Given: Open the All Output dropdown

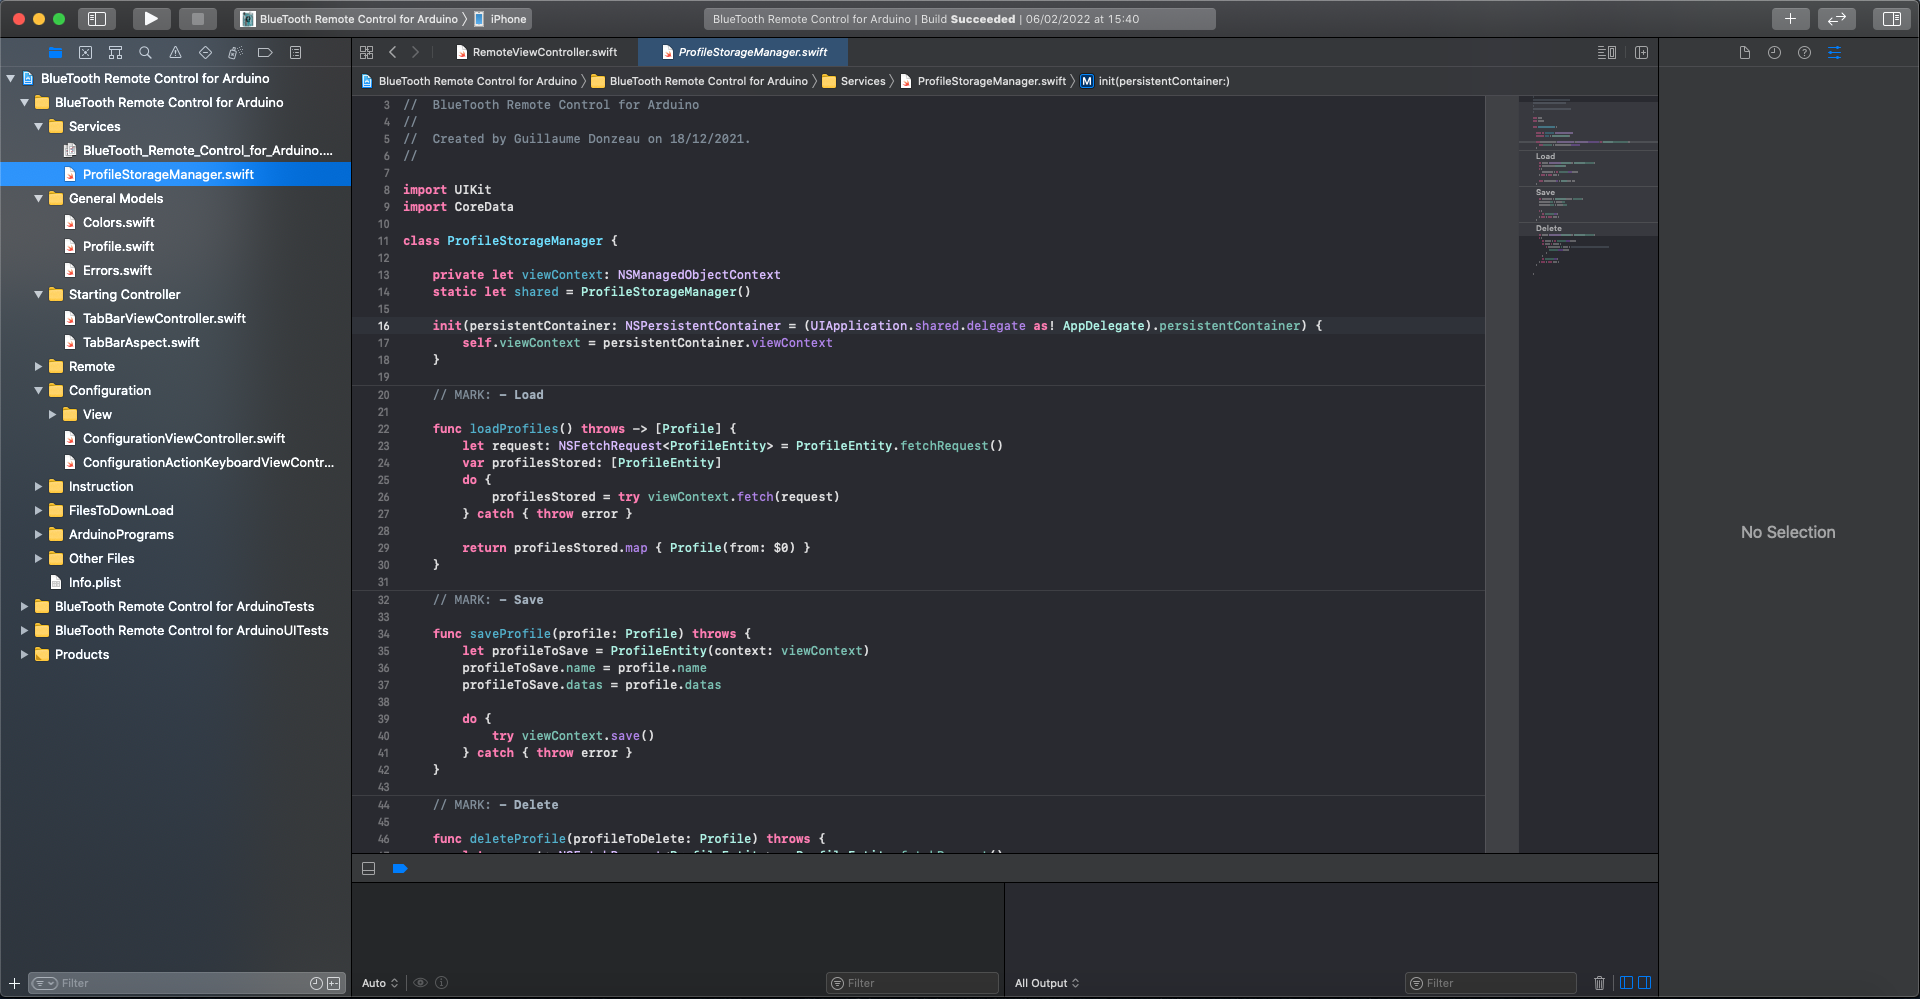Looking at the screenshot, I should click(1046, 983).
